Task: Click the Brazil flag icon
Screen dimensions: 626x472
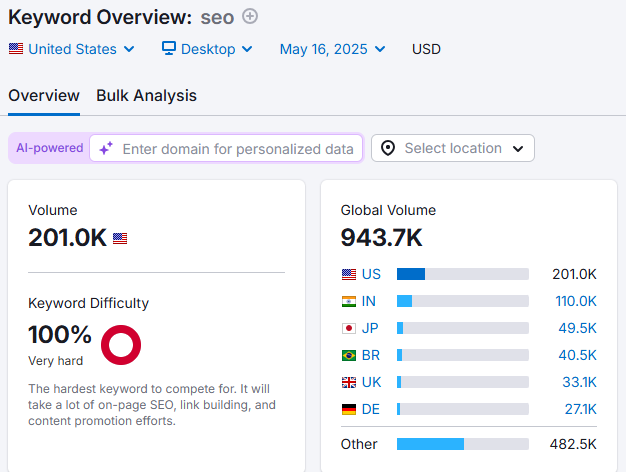Action: click(348, 355)
